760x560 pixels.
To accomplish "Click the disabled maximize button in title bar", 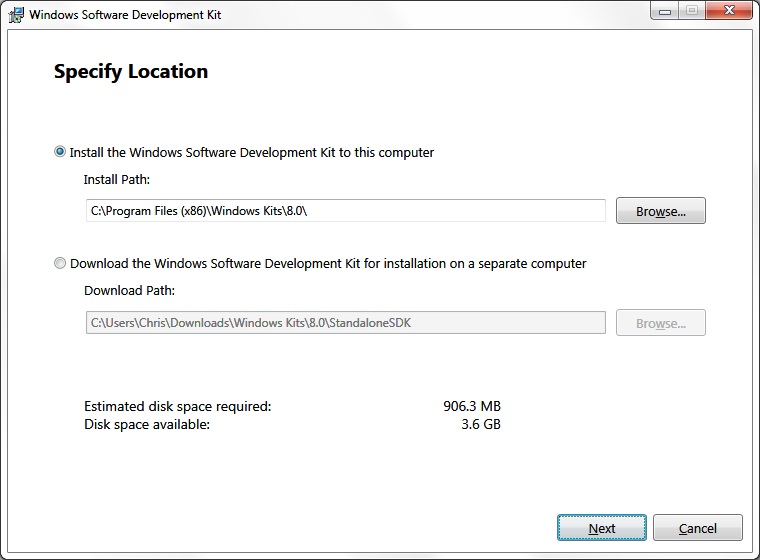I will (692, 11).
